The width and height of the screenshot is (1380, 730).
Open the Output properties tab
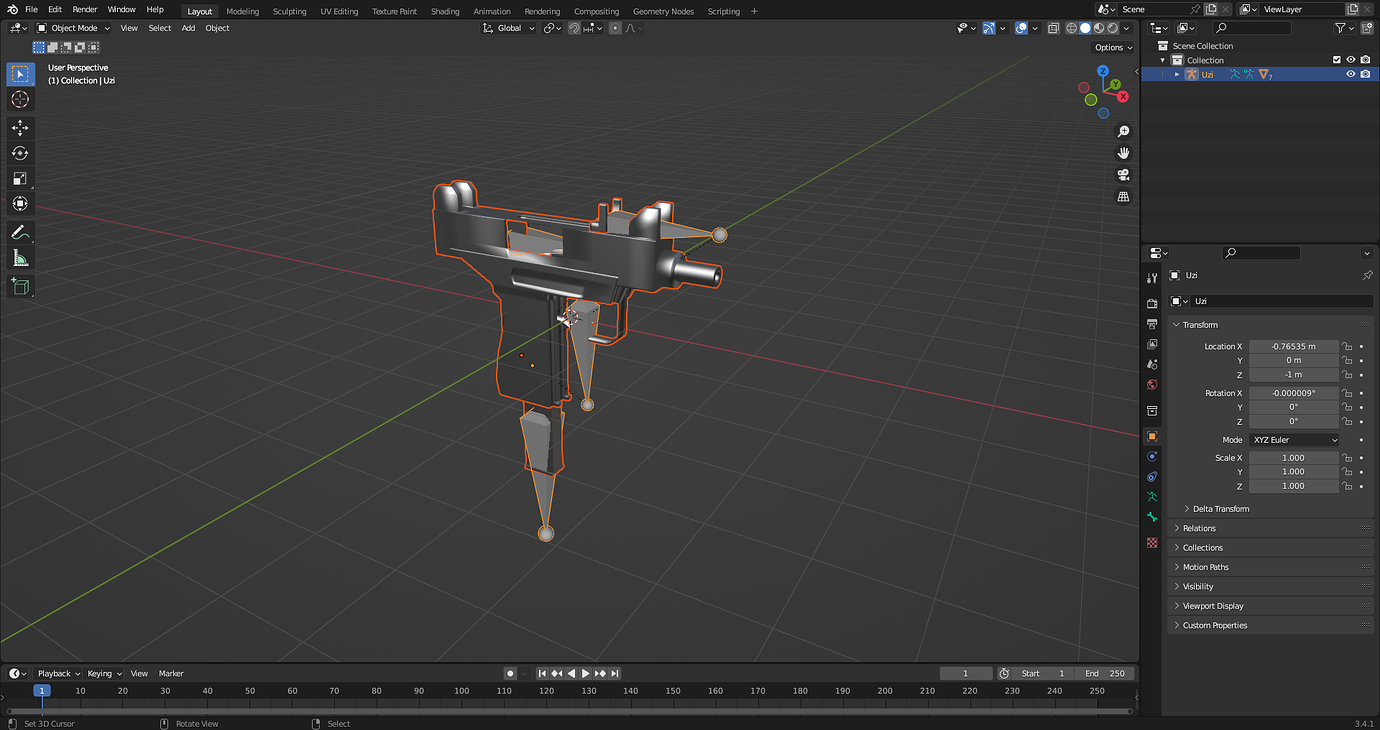coord(1152,323)
